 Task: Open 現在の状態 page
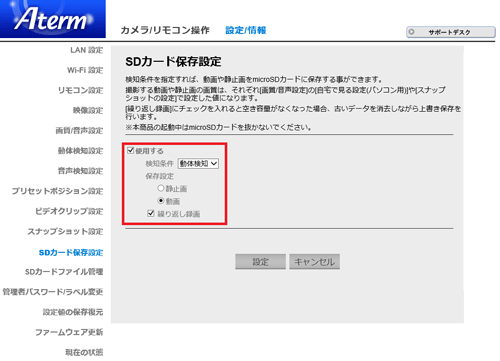coord(84,352)
